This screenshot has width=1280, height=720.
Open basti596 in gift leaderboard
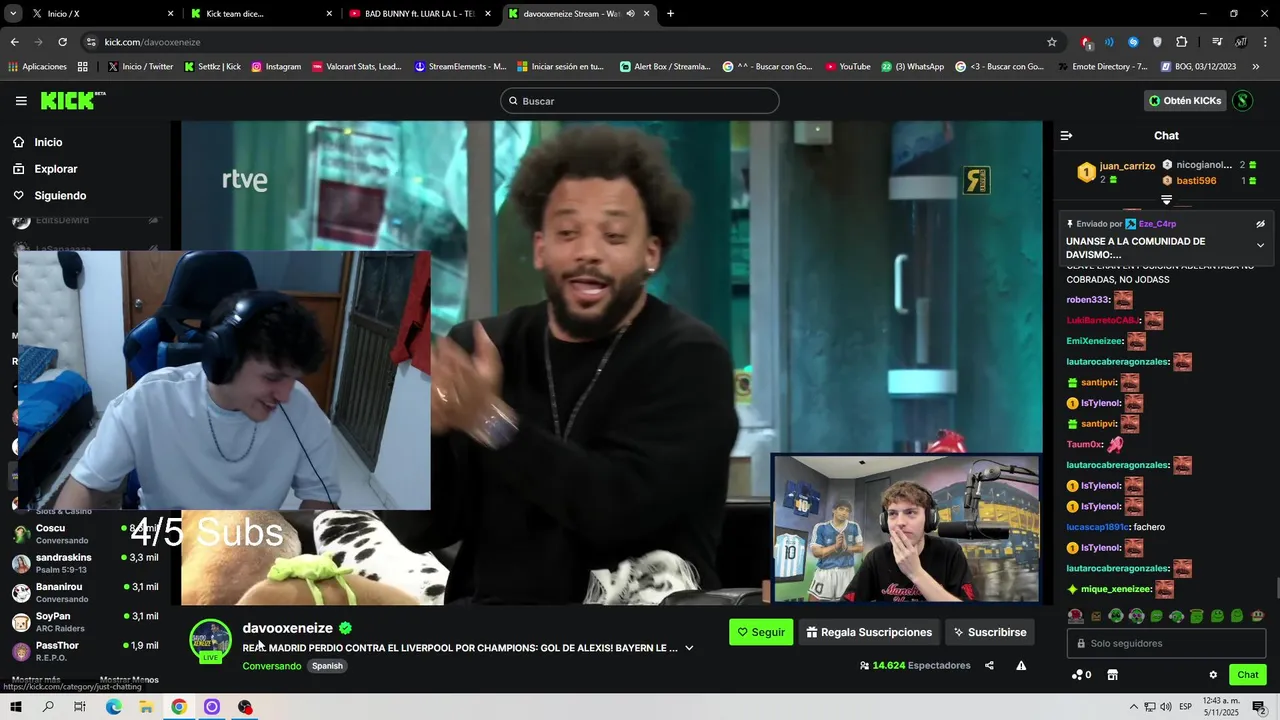[1196, 181]
